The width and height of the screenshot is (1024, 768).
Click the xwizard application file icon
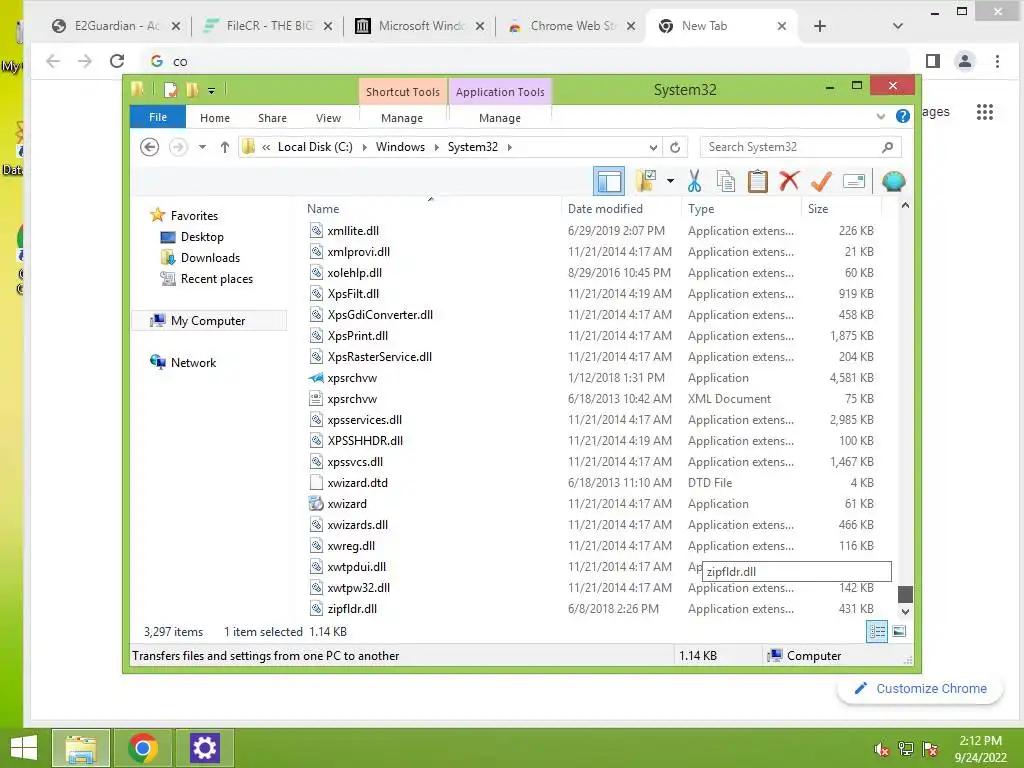(x=316, y=504)
